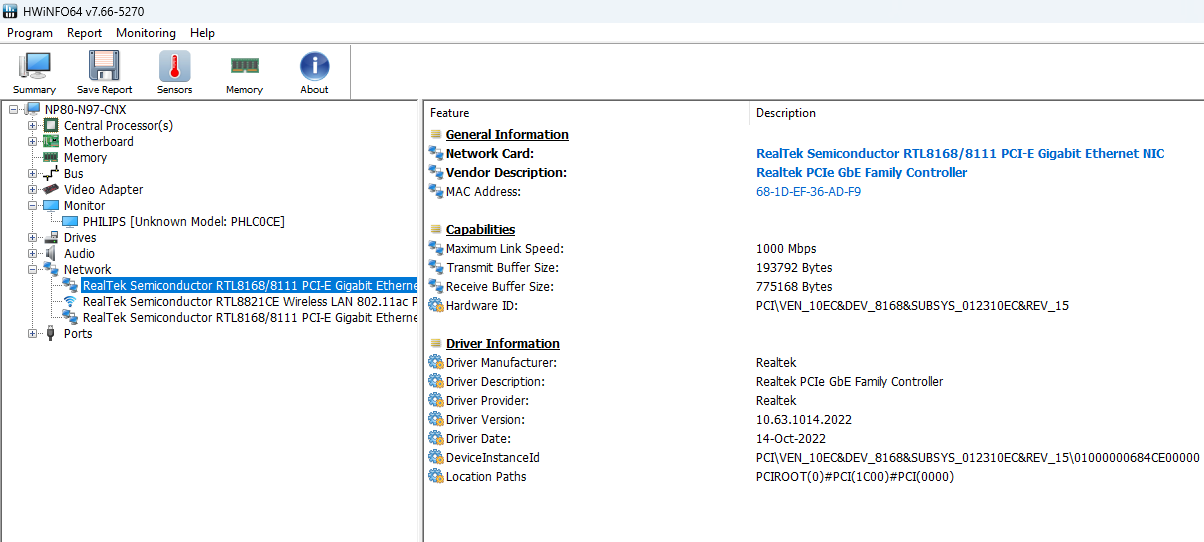Click the network card name value in blue

tap(960, 153)
